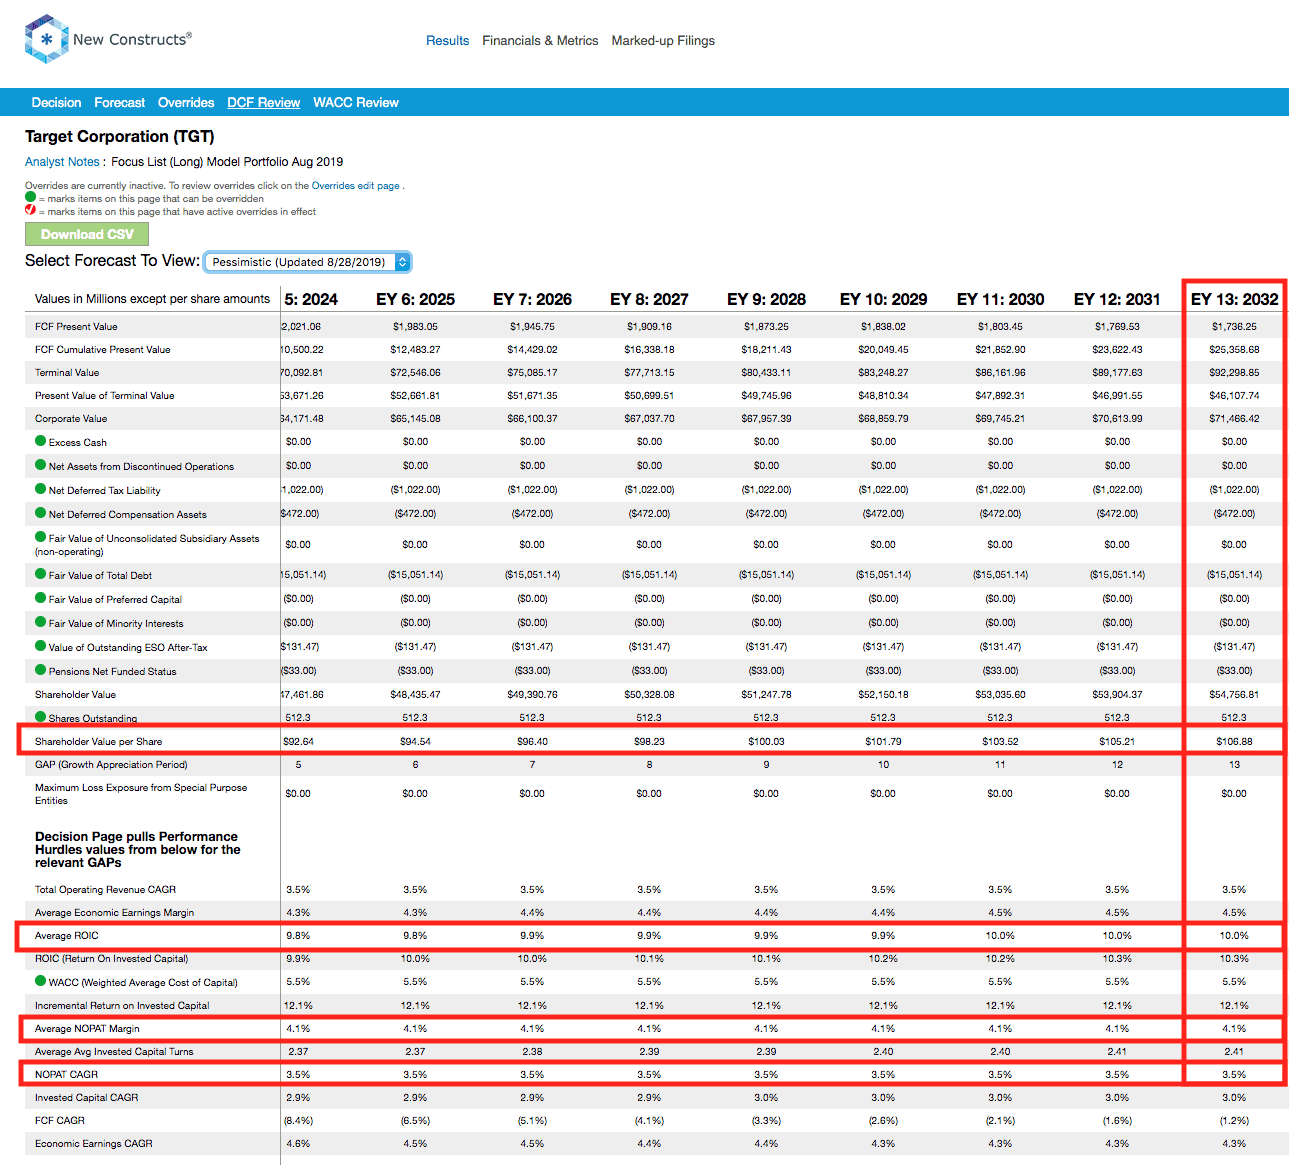Click the Average Avg Invested Capital Turns label
The height and width of the screenshot is (1165, 1289).
click(114, 1052)
